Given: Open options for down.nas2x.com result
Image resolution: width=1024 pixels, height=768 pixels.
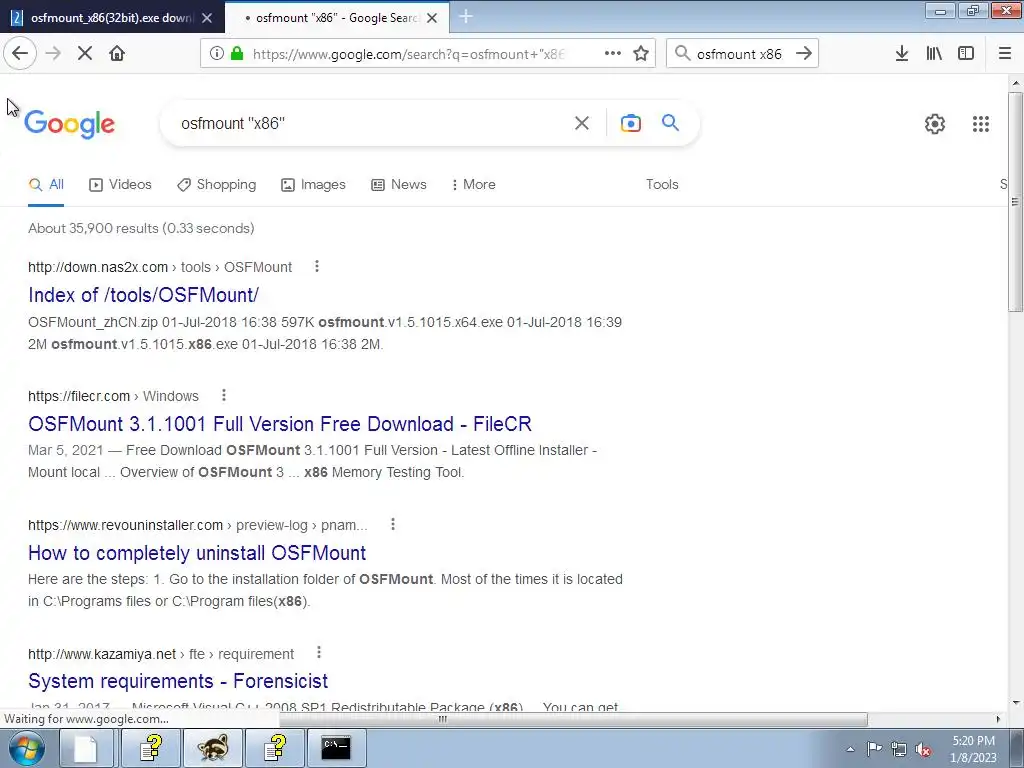Looking at the screenshot, I should coord(317,266).
